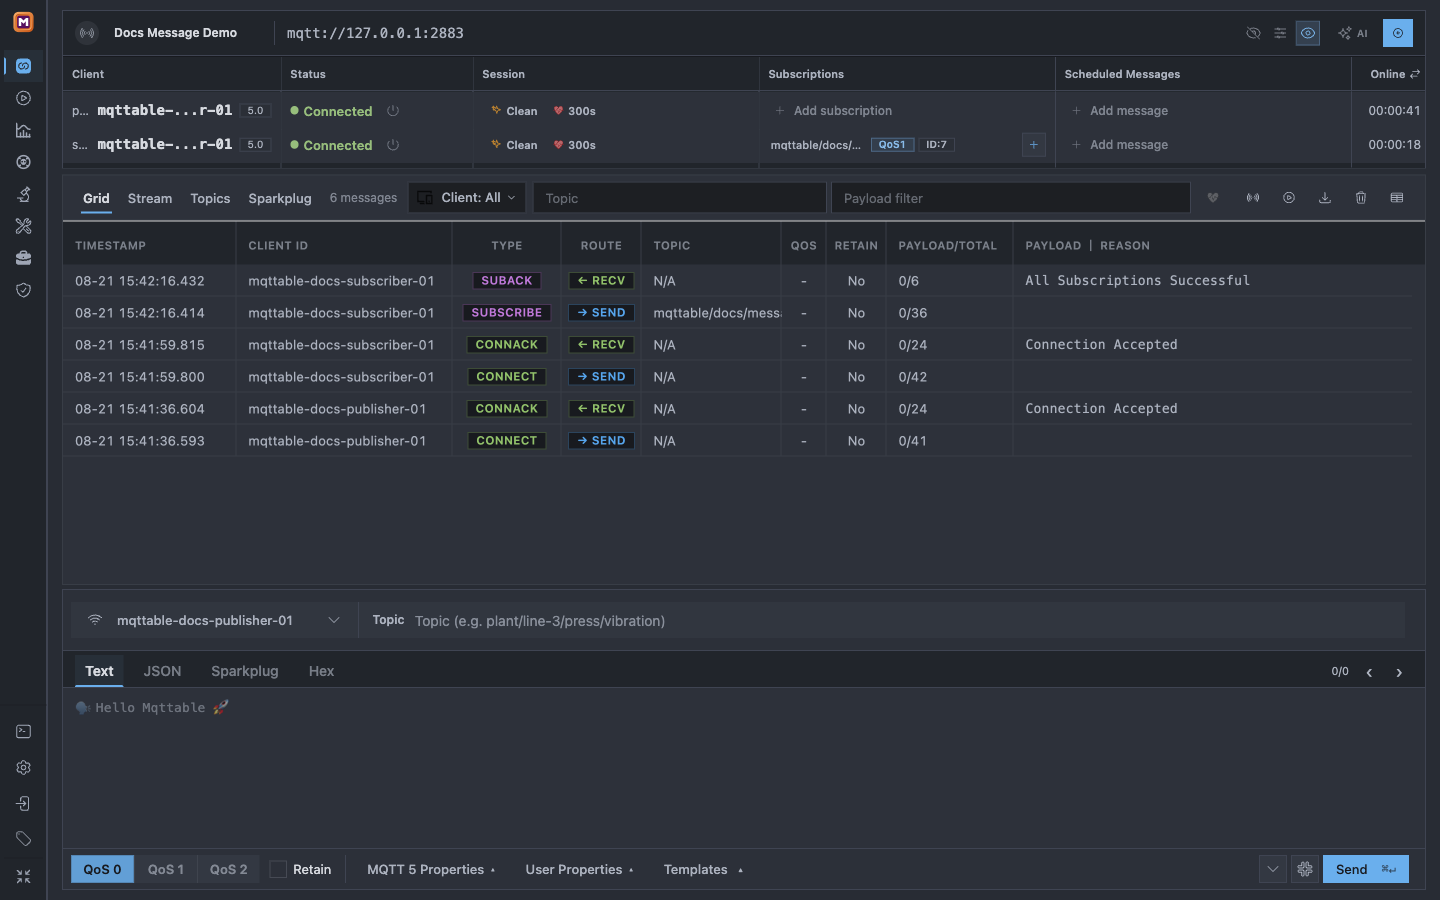Click the logout icon in sidebar

[x=23, y=804]
